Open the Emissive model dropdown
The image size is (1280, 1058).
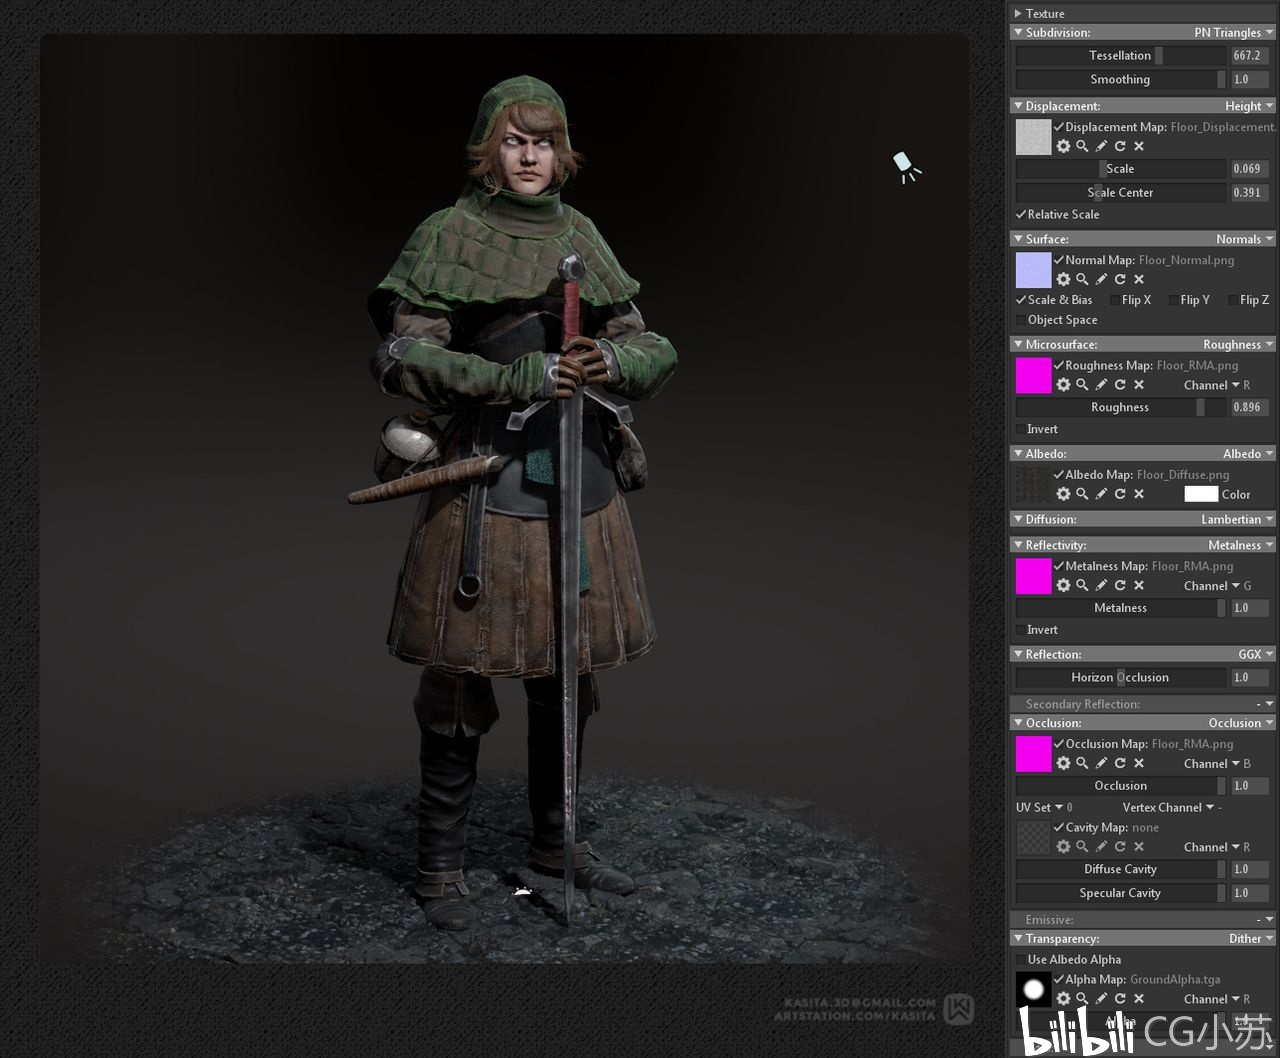pos(1264,919)
